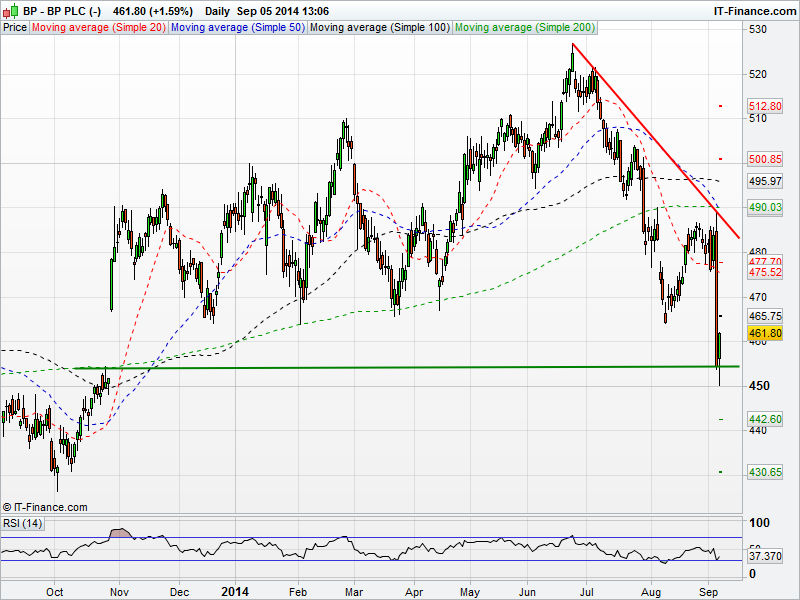Screen dimensions: 800x600
Task: Click the yellow 461.80 current price tag
Action: coord(764,333)
